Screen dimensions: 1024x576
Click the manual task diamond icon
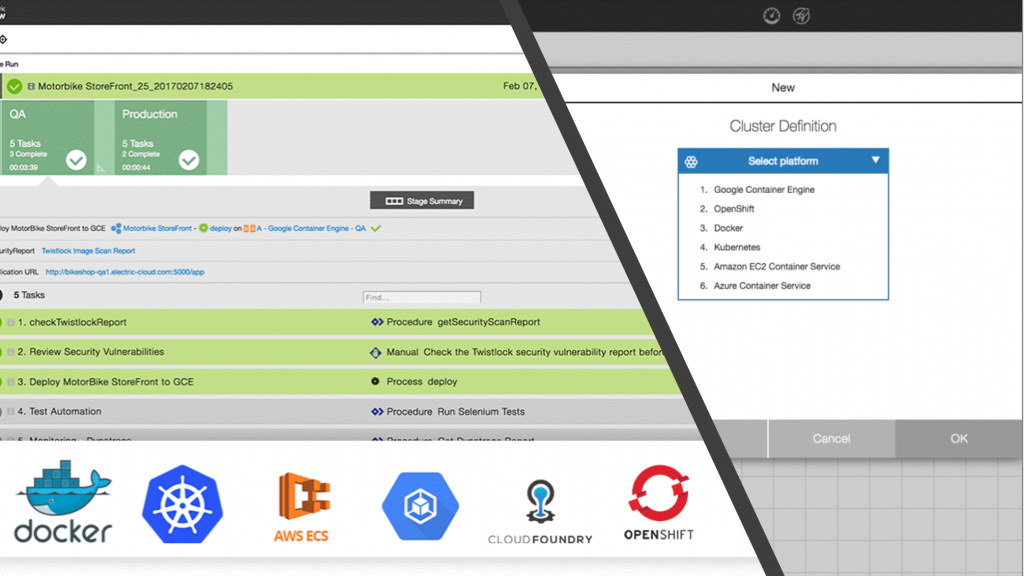(376, 352)
